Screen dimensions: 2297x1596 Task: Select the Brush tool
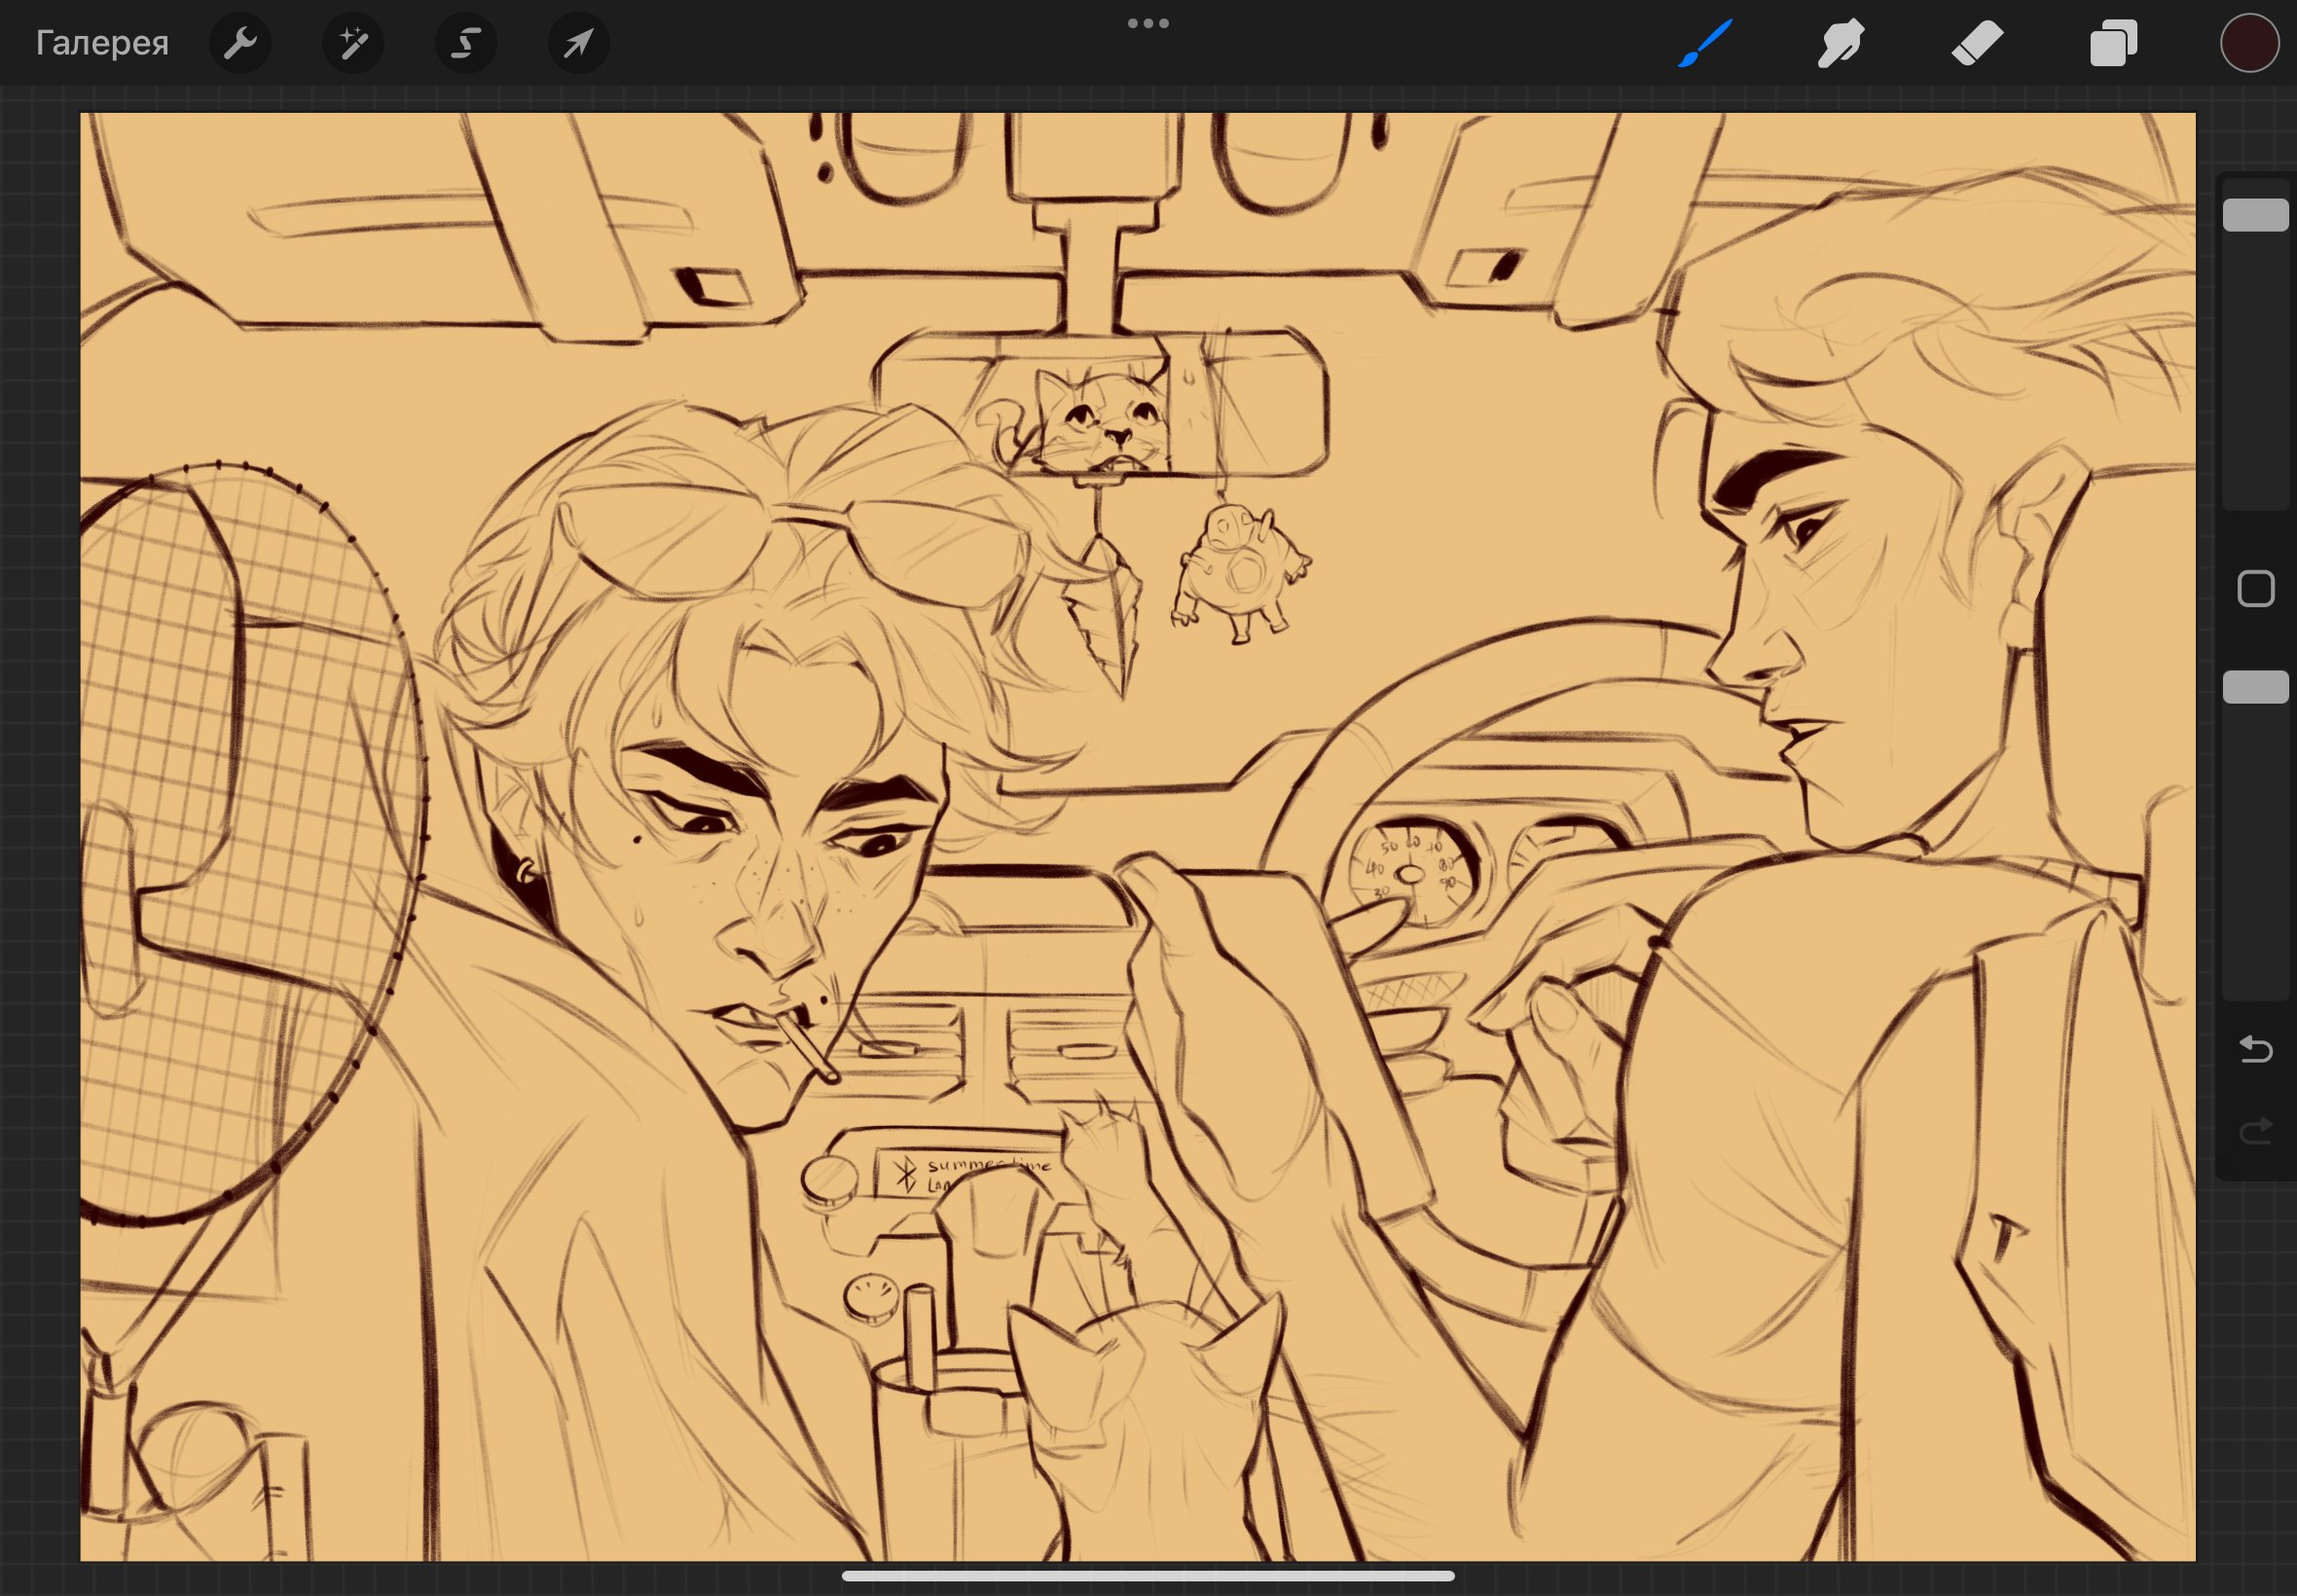point(1704,43)
